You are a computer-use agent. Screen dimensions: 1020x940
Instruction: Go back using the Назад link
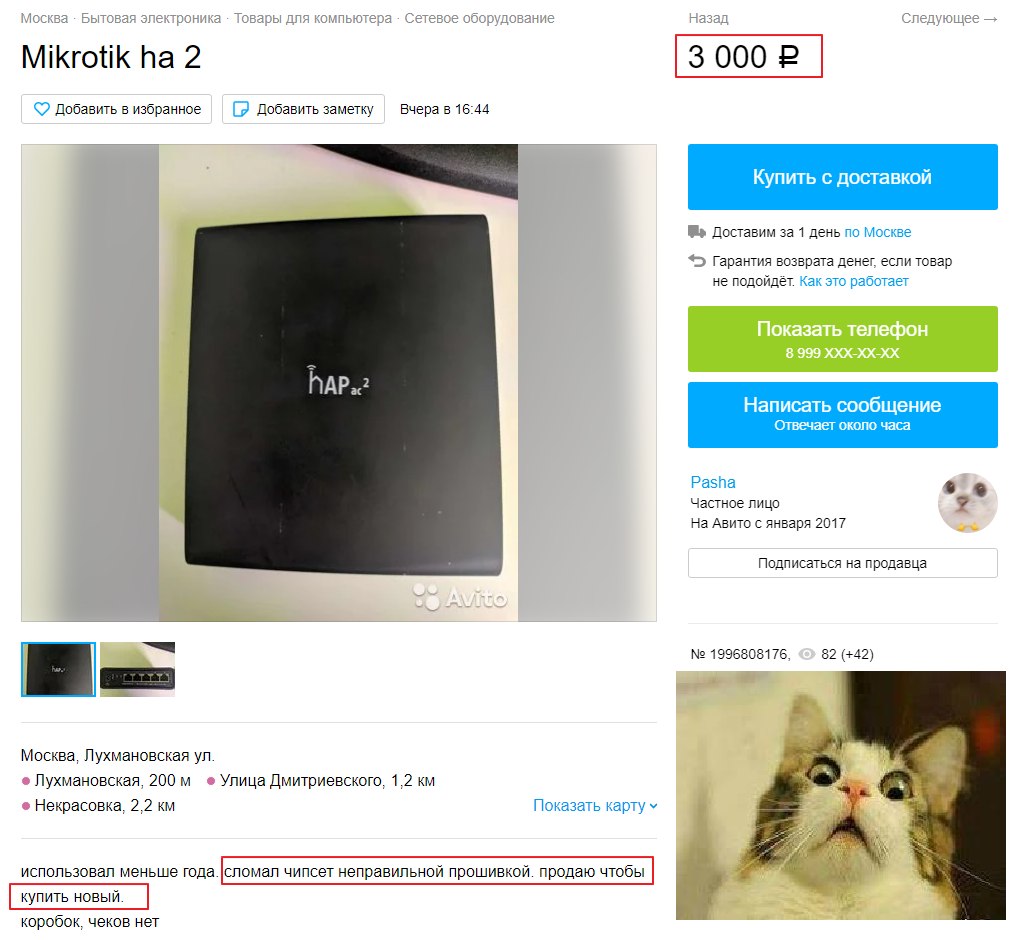pyautogui.click(x=708, y=18)
